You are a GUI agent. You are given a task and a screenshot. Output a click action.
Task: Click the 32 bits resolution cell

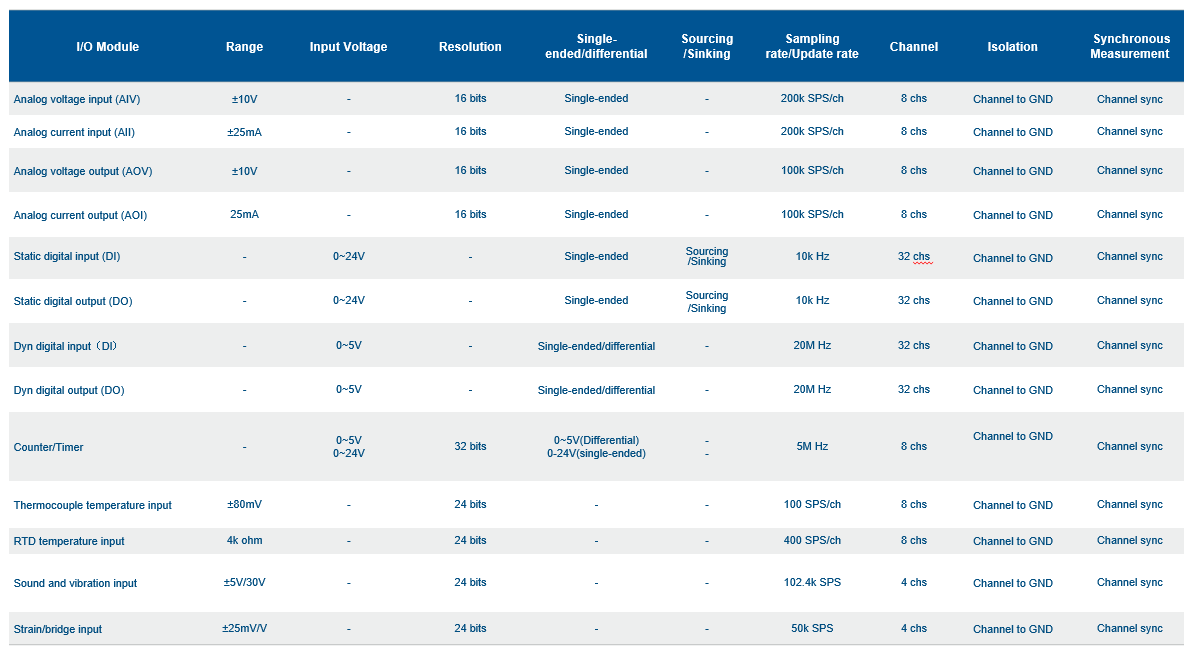(470, 447)
